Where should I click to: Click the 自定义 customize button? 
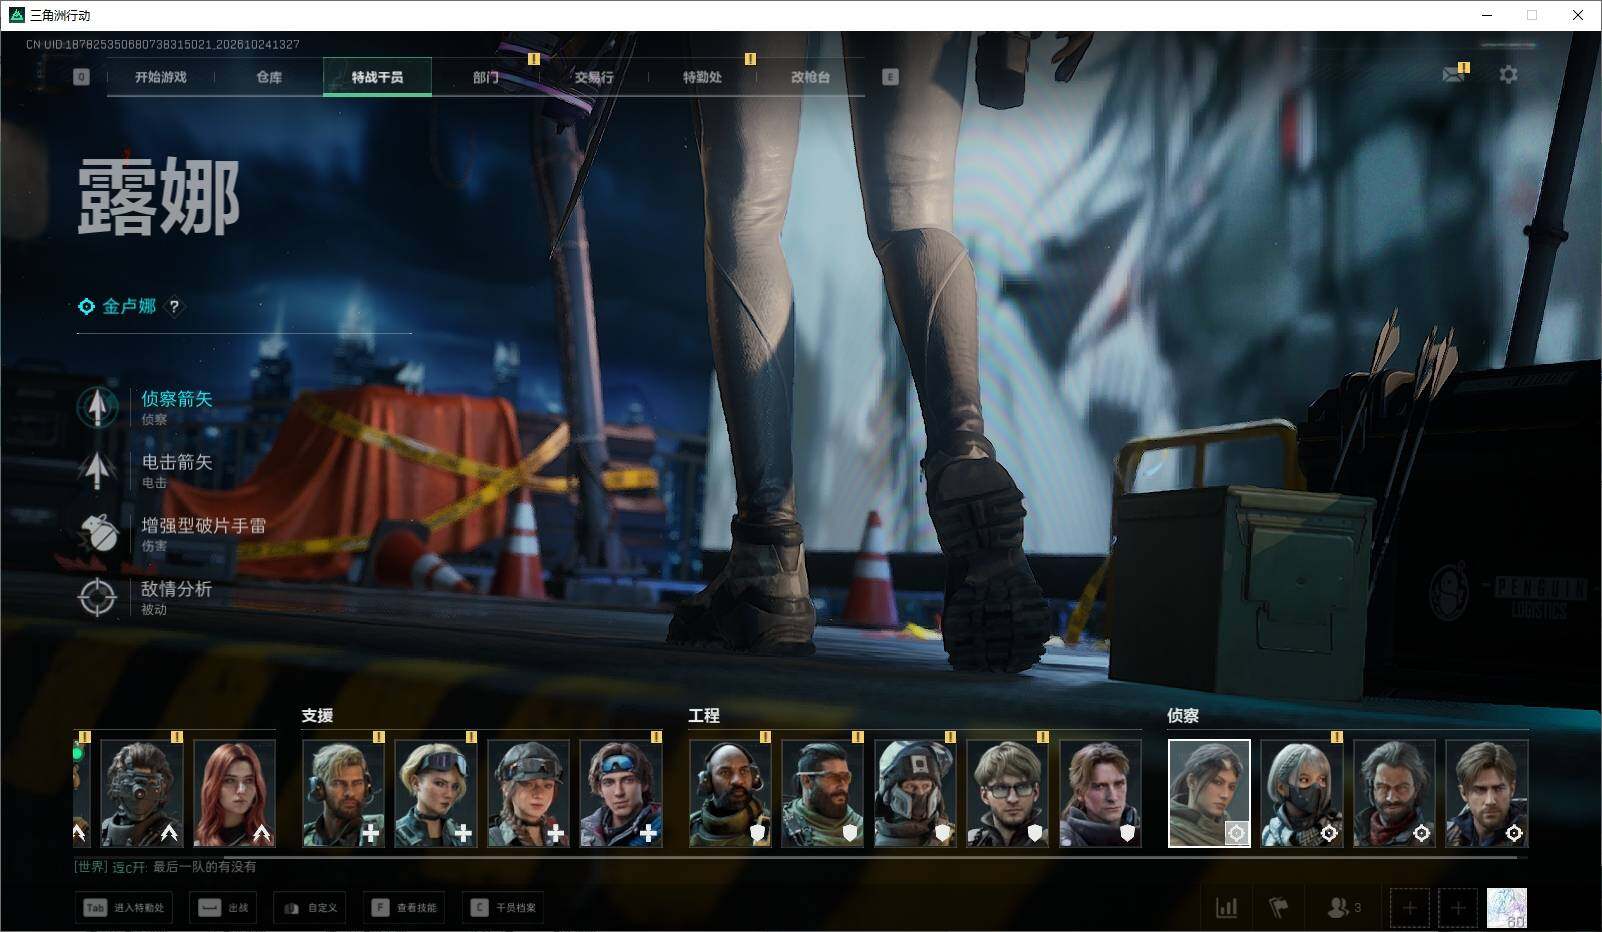click(x=310, y=908)
